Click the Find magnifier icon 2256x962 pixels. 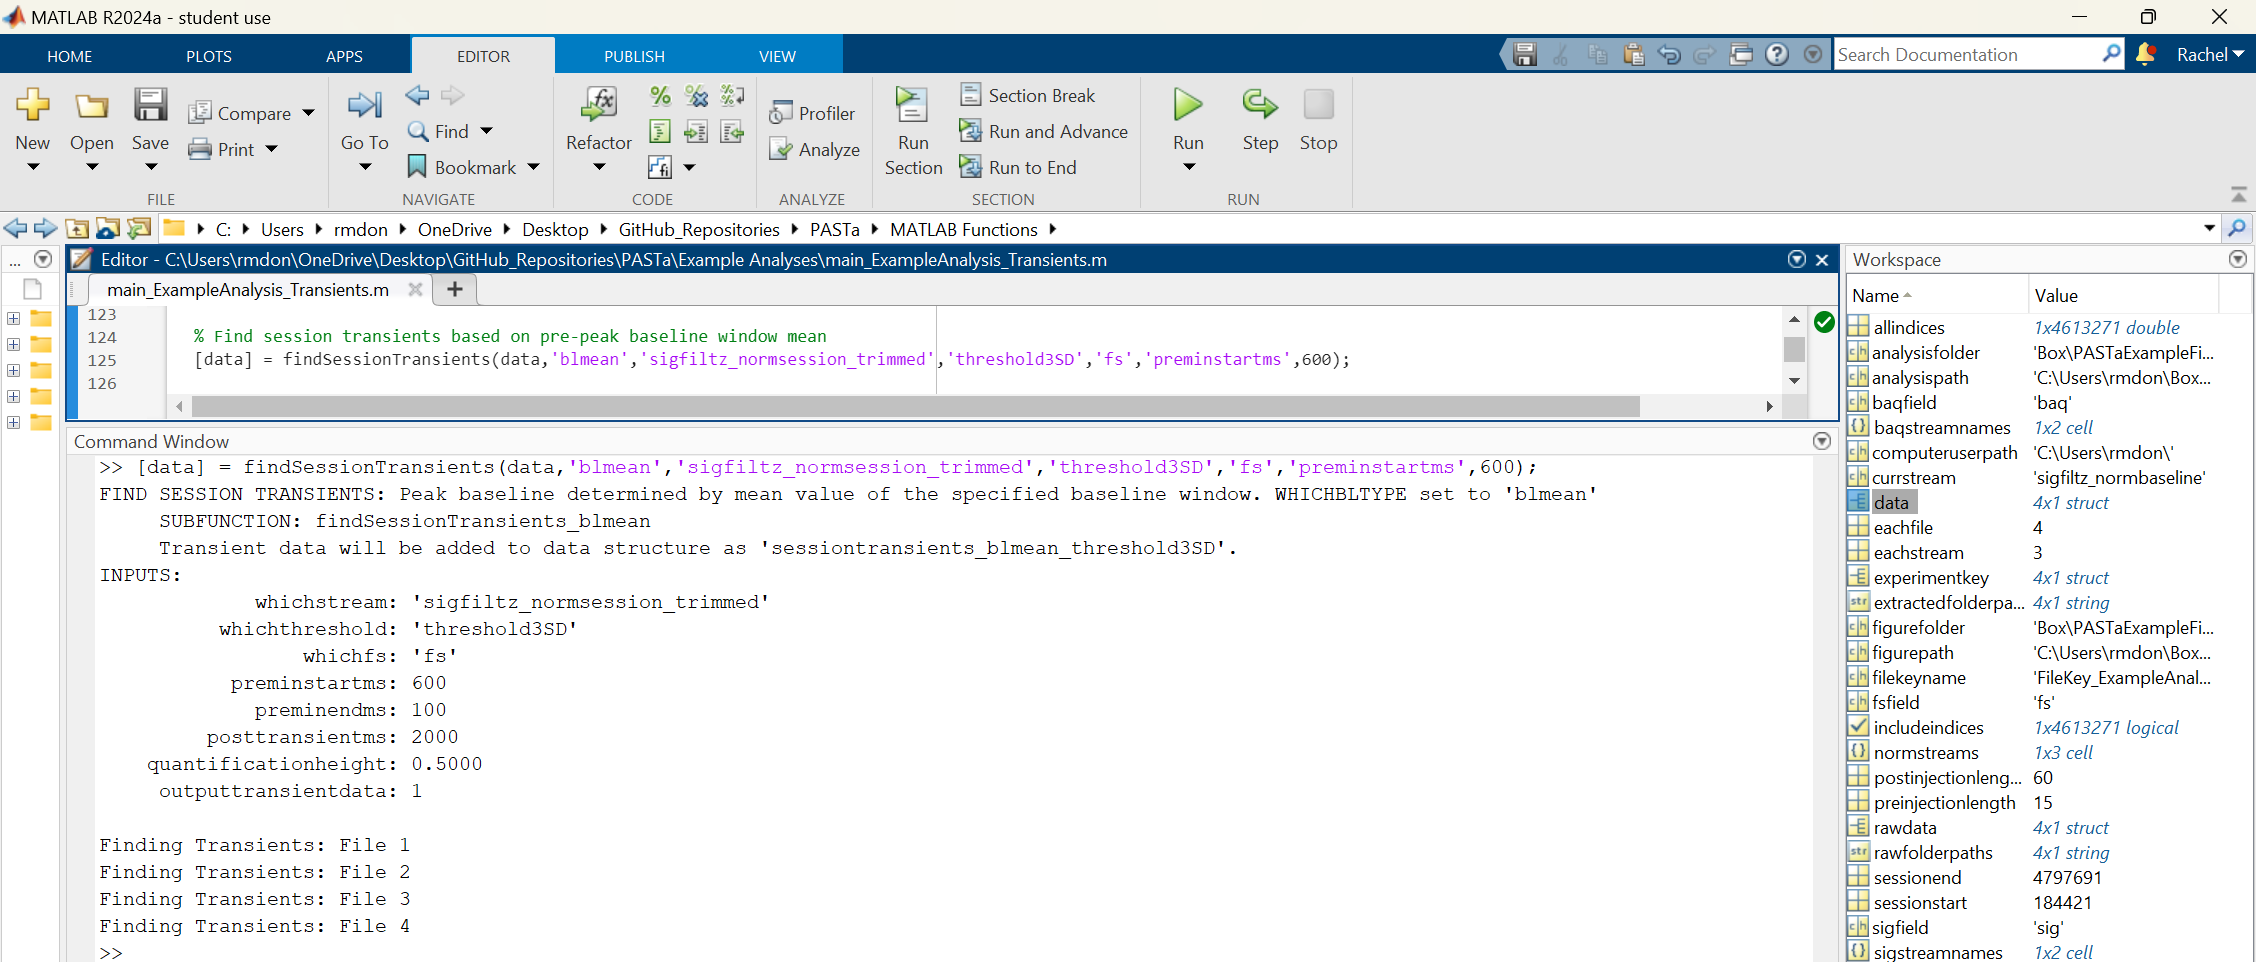(x=418, y=131)
